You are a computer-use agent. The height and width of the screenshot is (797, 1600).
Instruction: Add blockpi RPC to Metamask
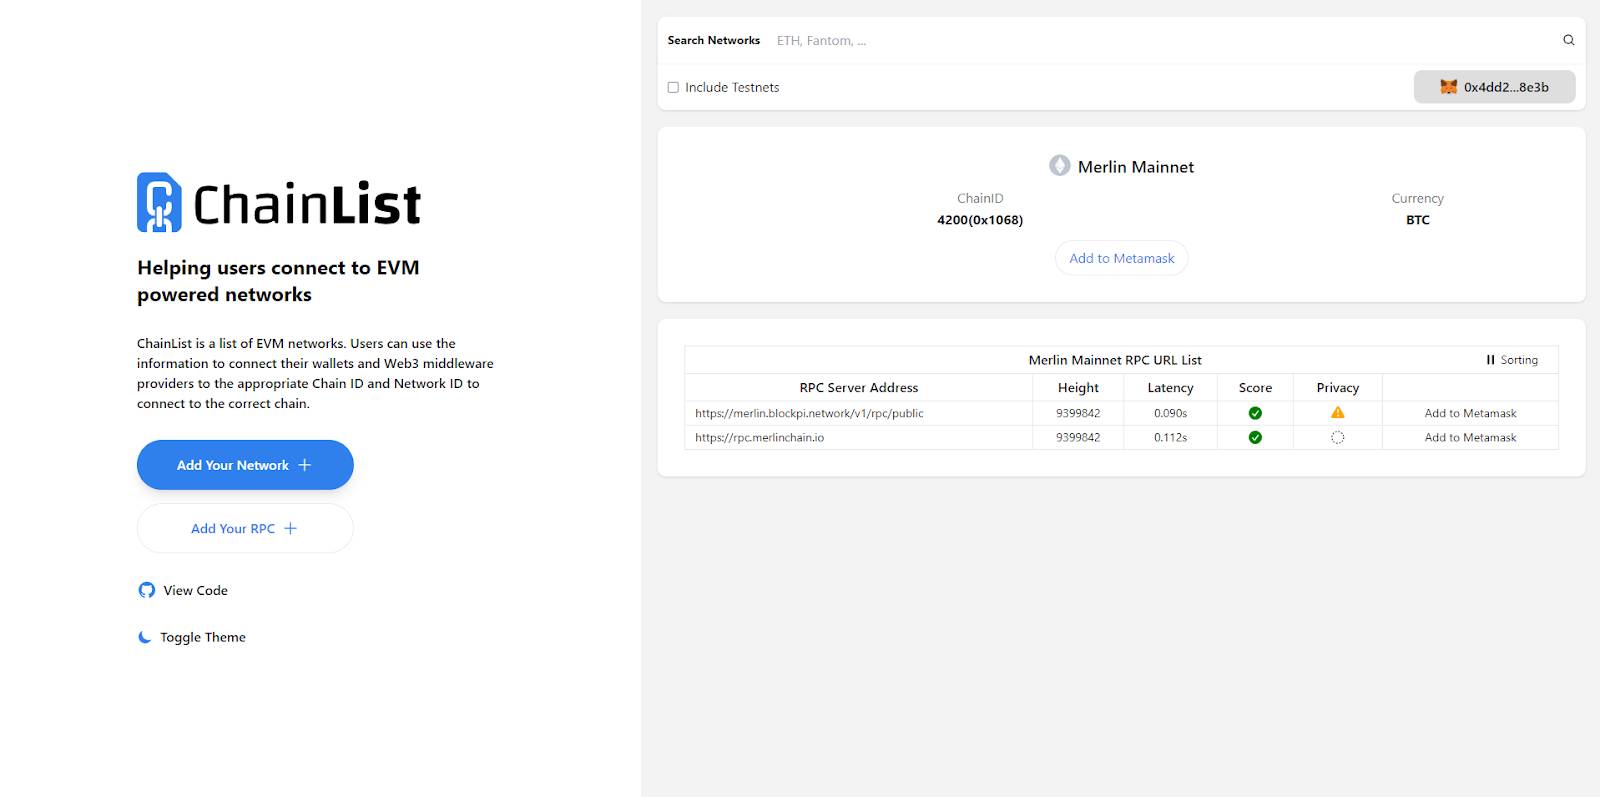point(1470,413)
